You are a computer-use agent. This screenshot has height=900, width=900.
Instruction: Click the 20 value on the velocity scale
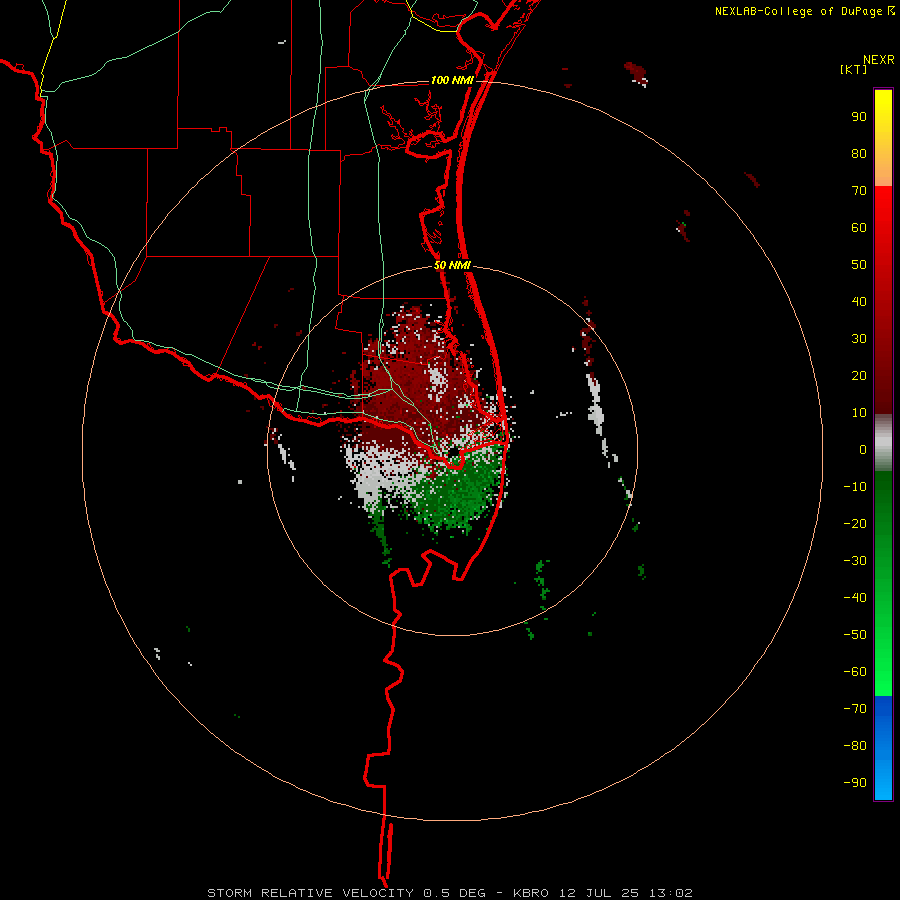point(859,375)
